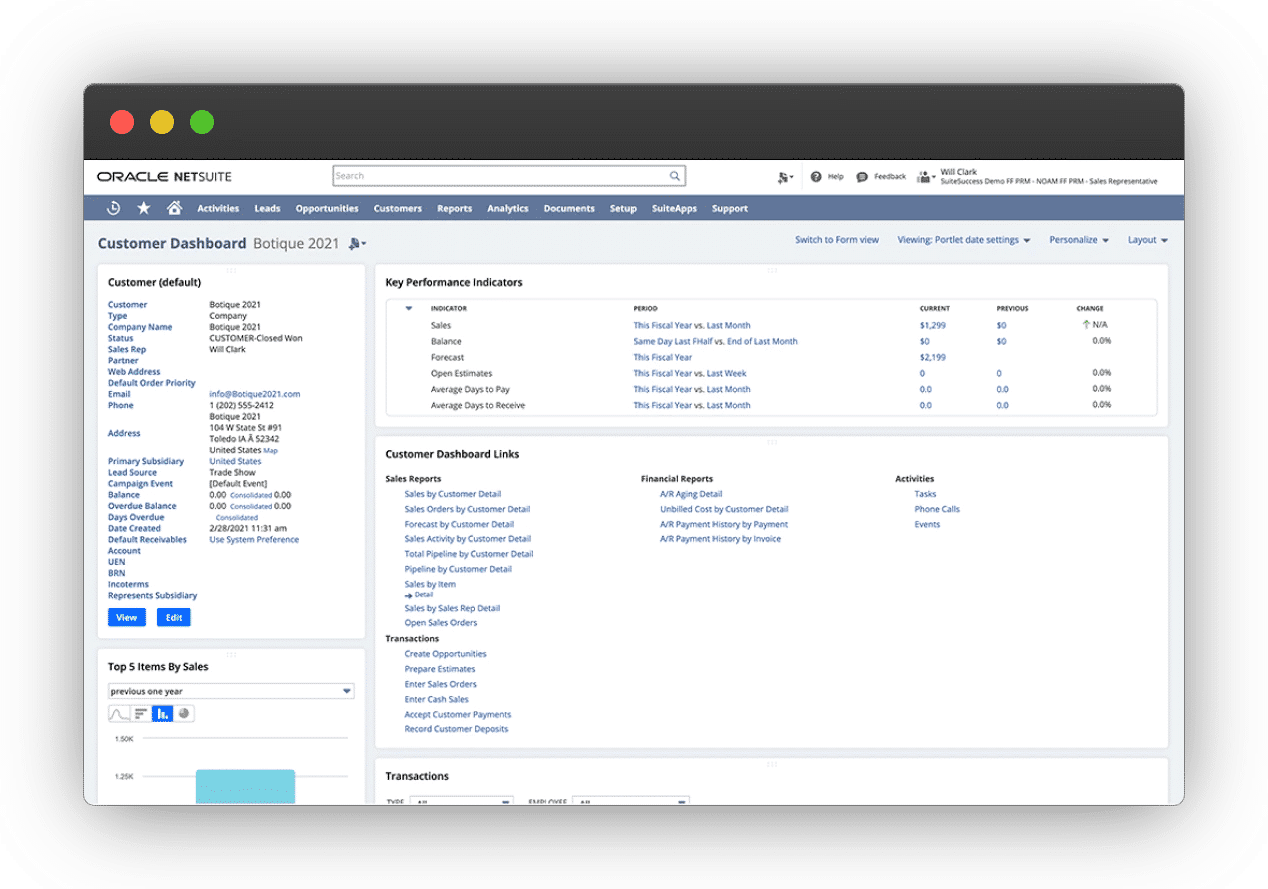The image size is (1268, 889).
Task: Switch chart to horizontal bar view
Action: [x=141, y=714]
